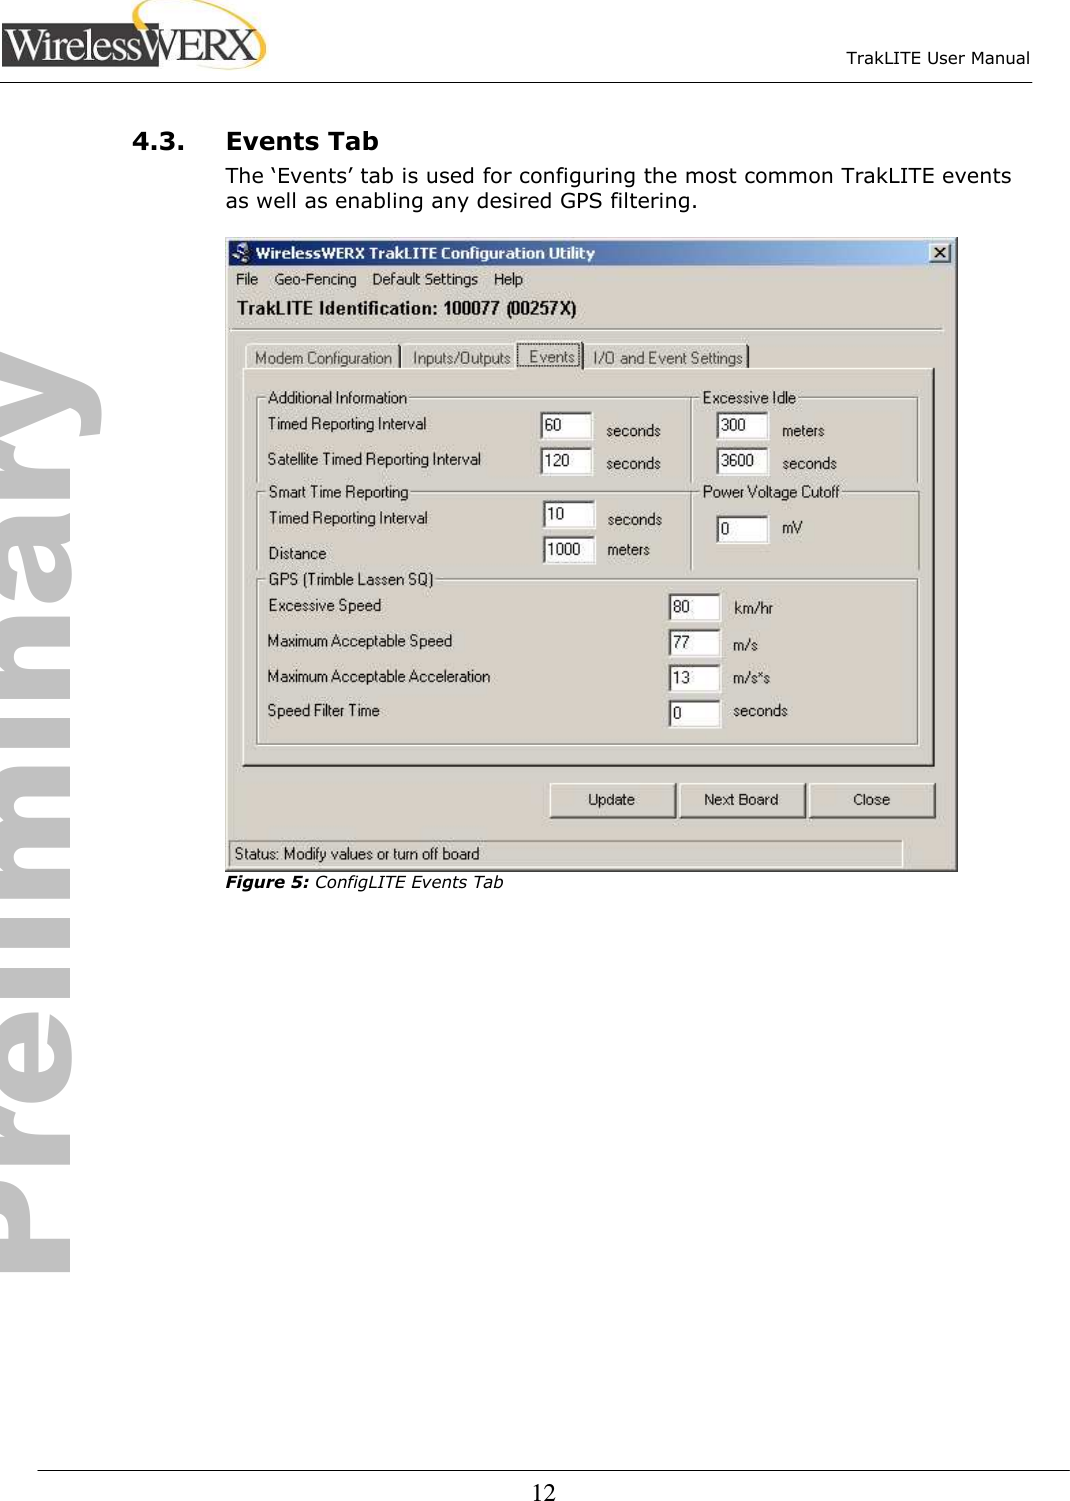Open the Default Settings menu
Screen dimensions: 1070x1501
tap(425, 280)
